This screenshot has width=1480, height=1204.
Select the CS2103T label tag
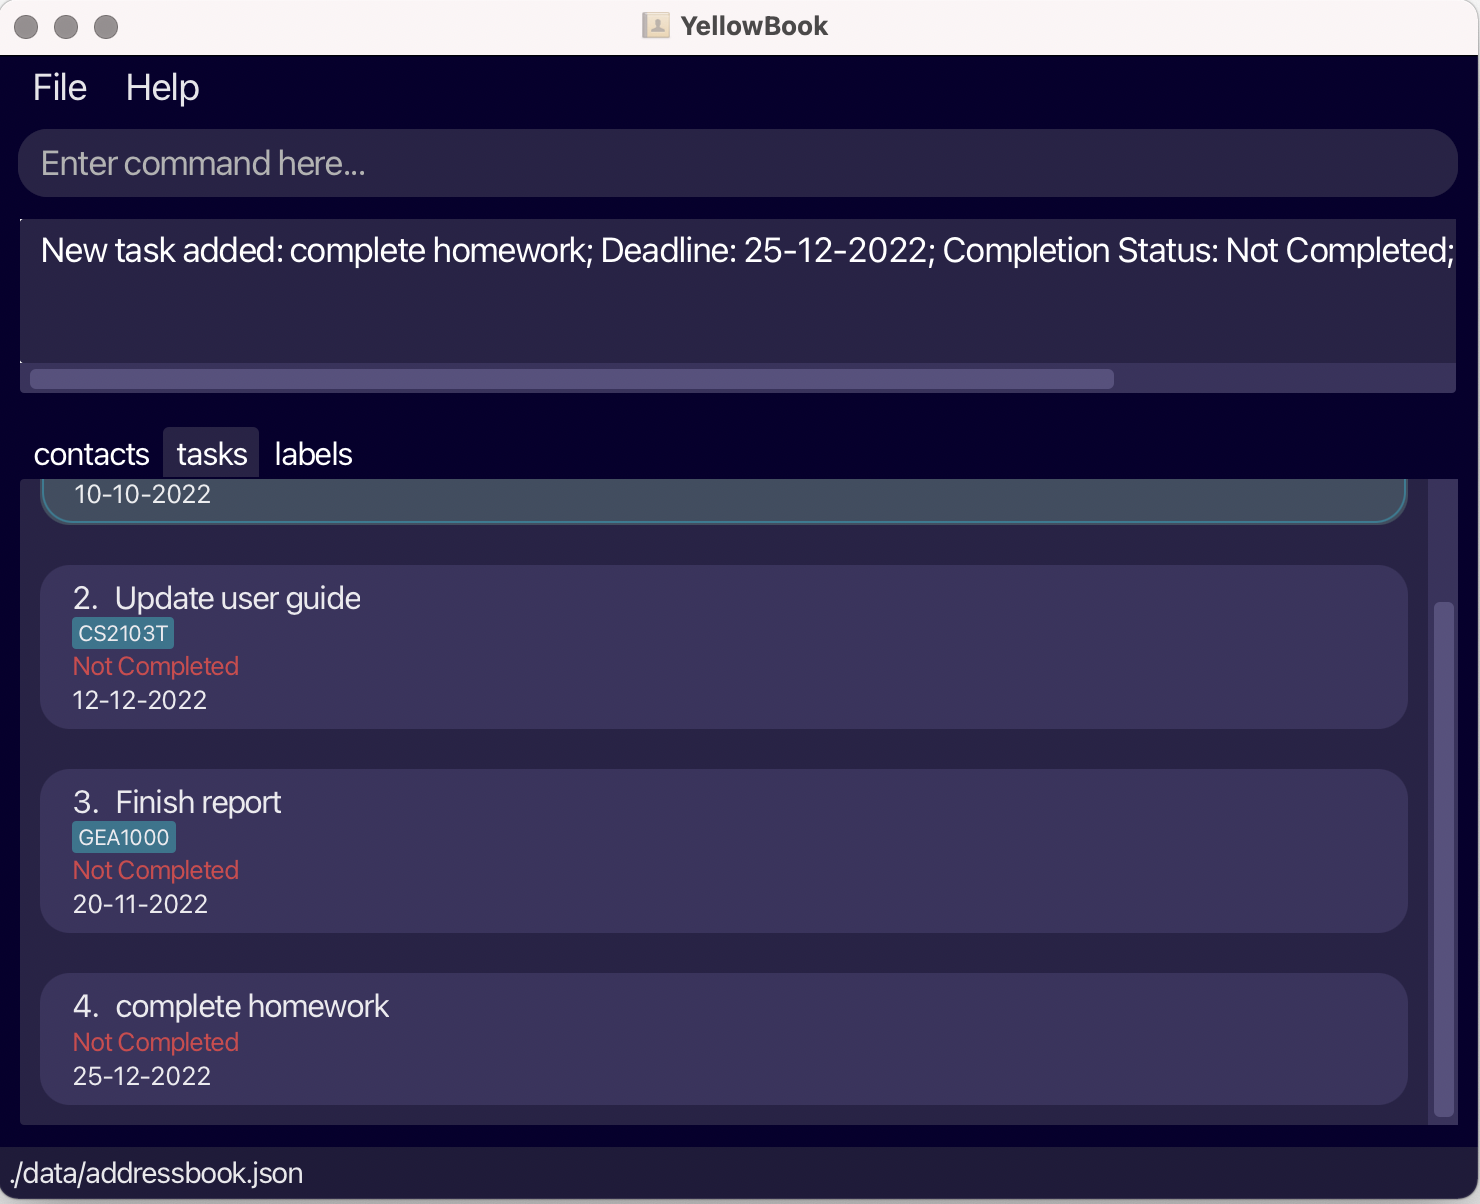point(123,633)
